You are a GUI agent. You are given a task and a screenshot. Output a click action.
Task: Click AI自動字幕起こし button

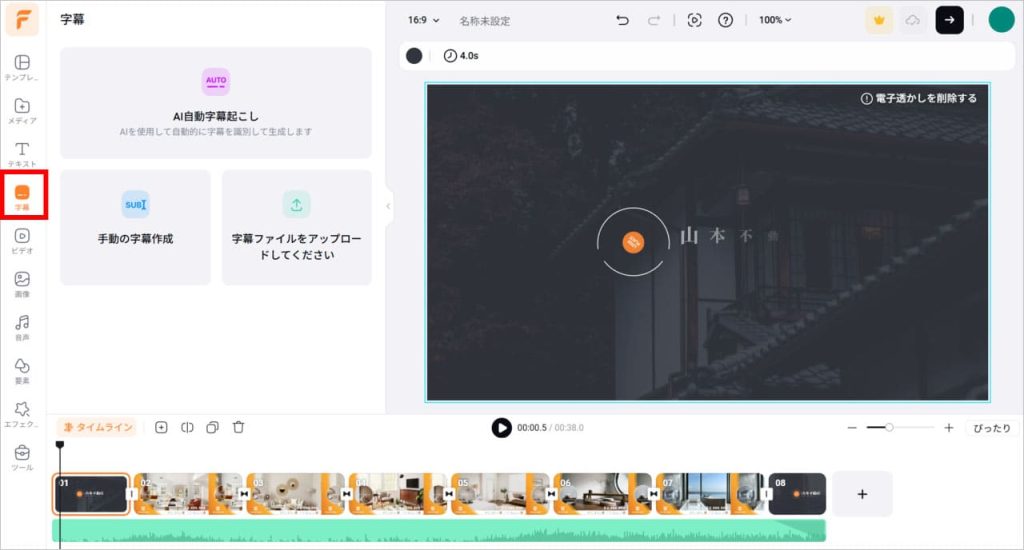coord(215,103)
